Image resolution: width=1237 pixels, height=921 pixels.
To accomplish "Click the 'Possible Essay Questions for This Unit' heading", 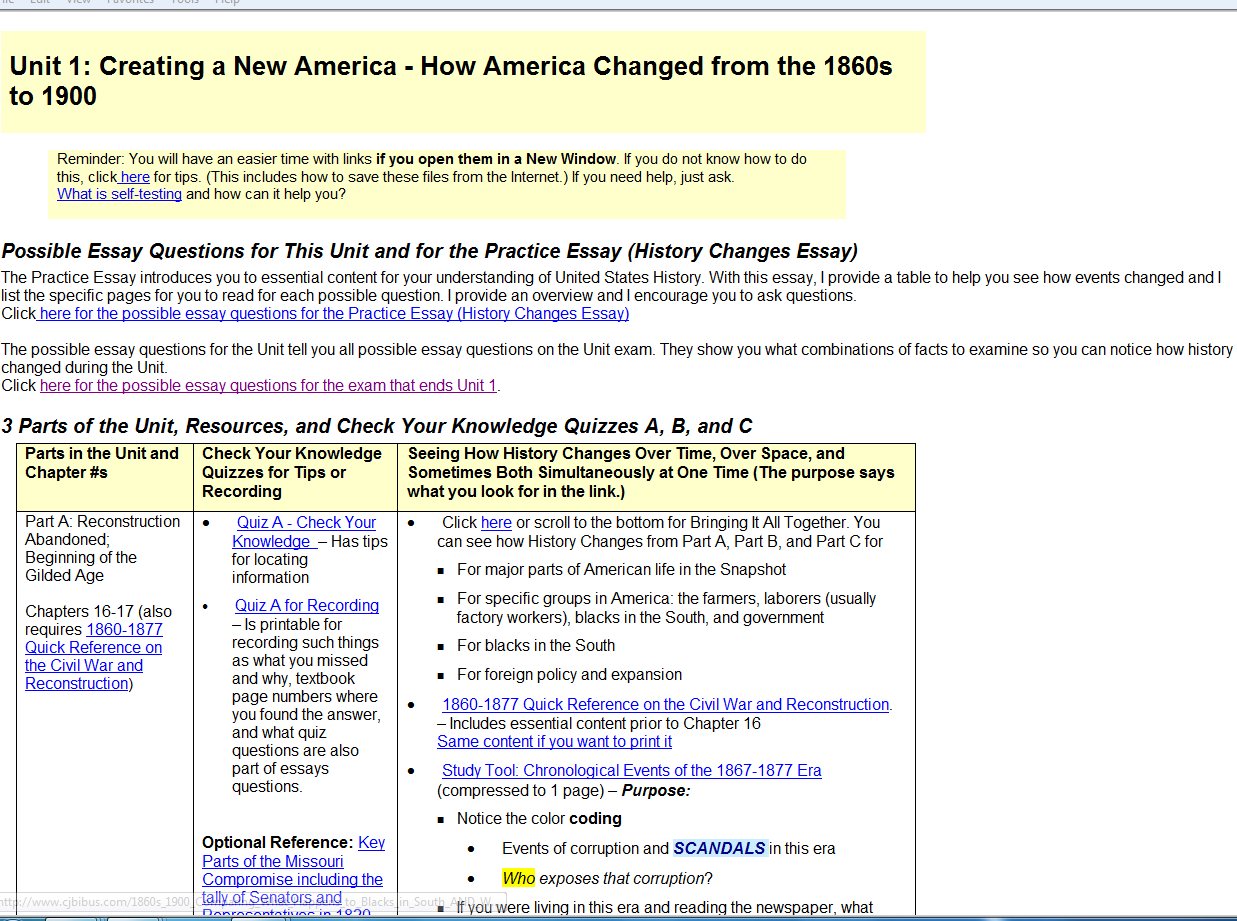I will pos(430,251).
